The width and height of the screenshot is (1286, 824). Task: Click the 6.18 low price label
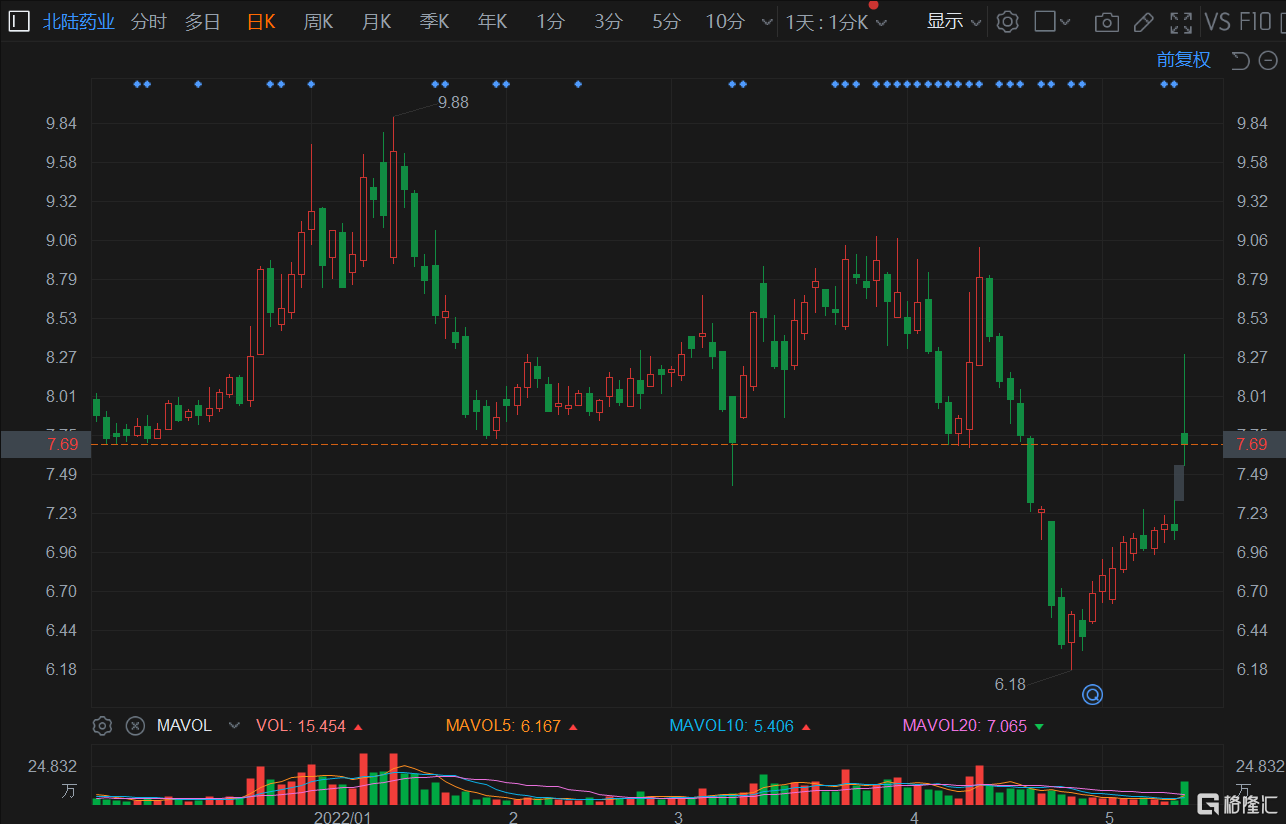[1010, 685]
